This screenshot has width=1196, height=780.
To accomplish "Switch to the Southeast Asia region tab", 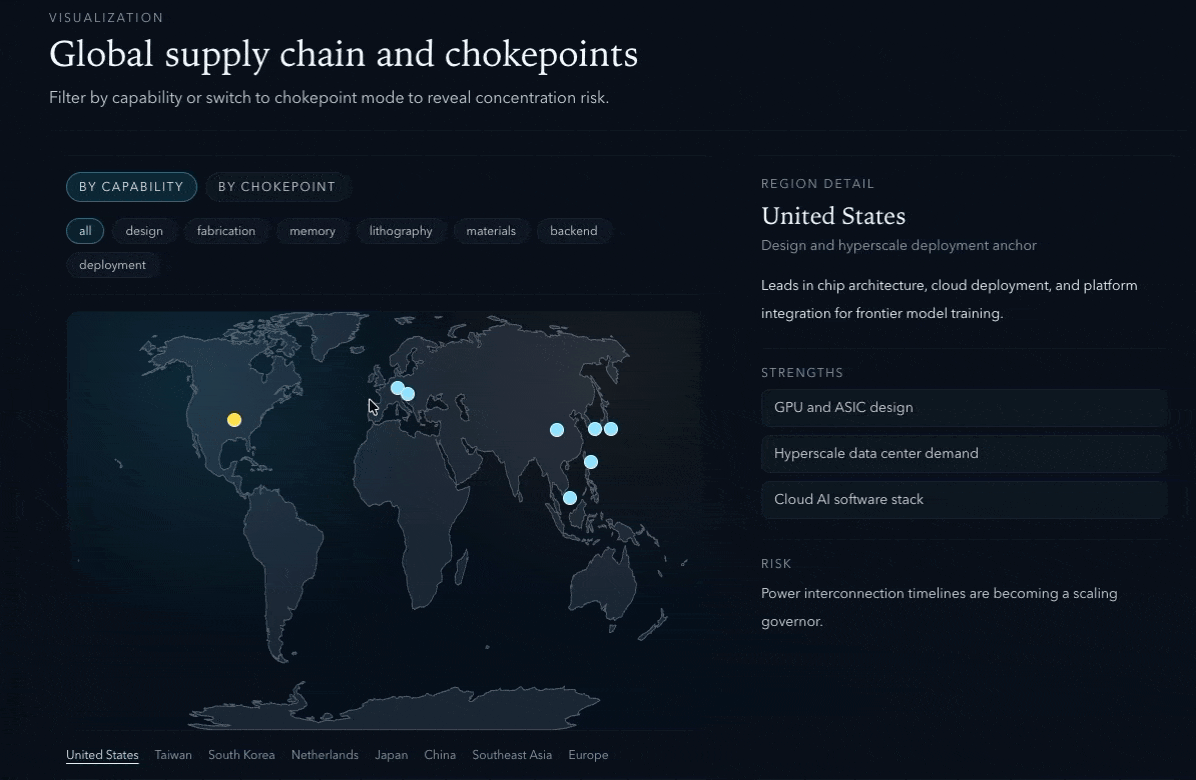I will tap(512, 755).
